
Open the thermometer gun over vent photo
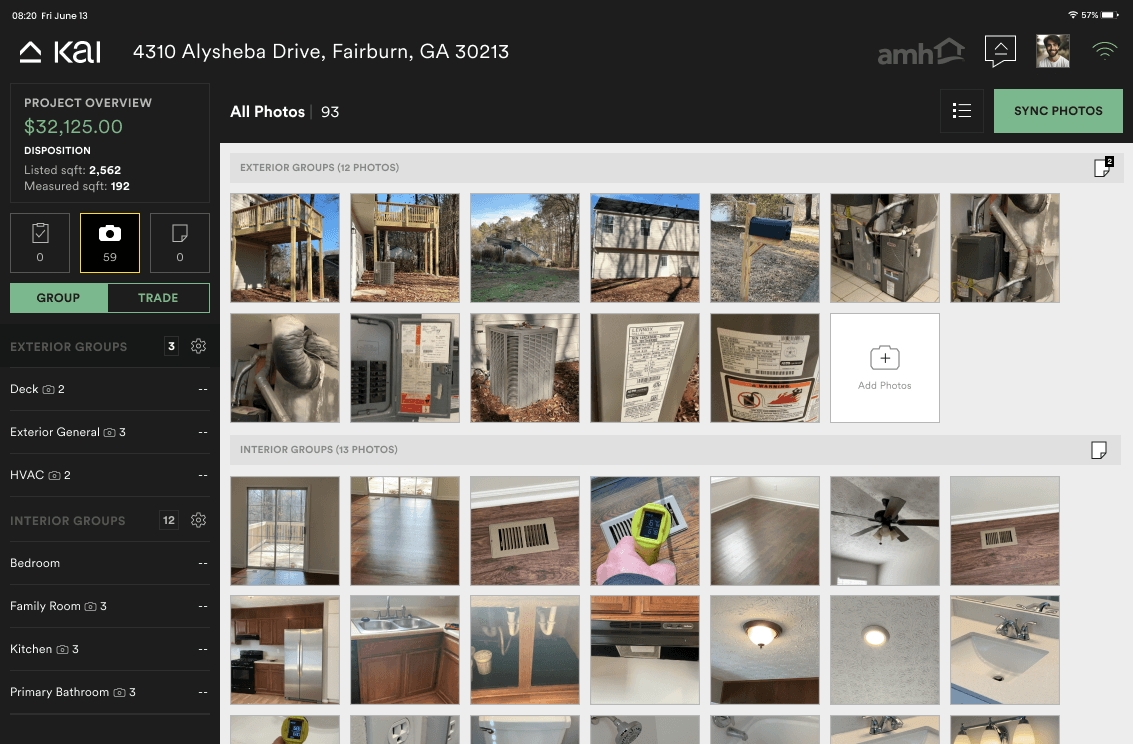pos(645,531)
